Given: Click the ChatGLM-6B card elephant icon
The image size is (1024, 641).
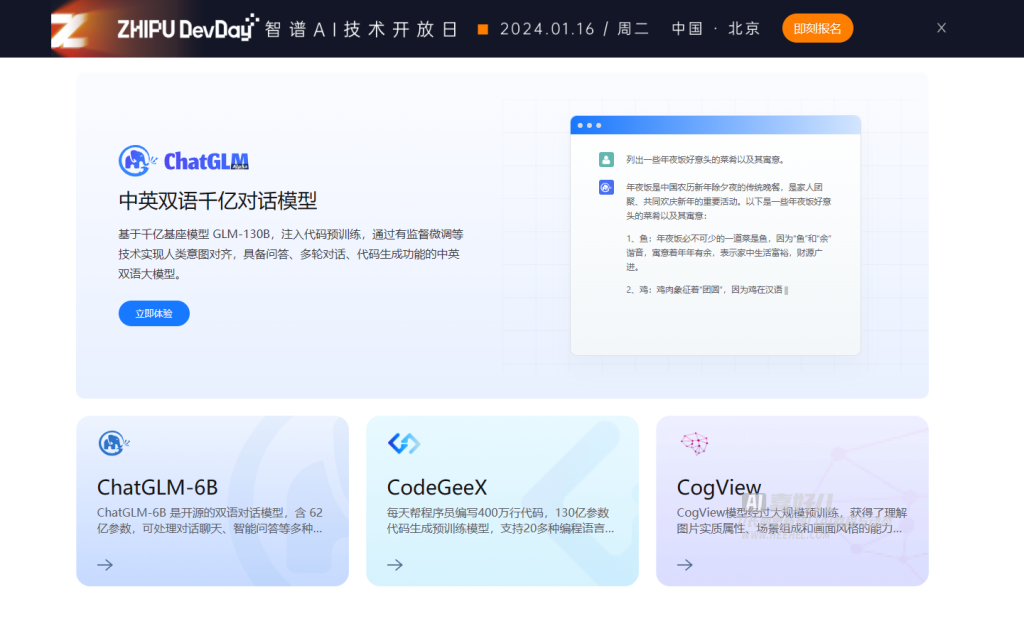Looking at the screenshot, I should (114, 443).
